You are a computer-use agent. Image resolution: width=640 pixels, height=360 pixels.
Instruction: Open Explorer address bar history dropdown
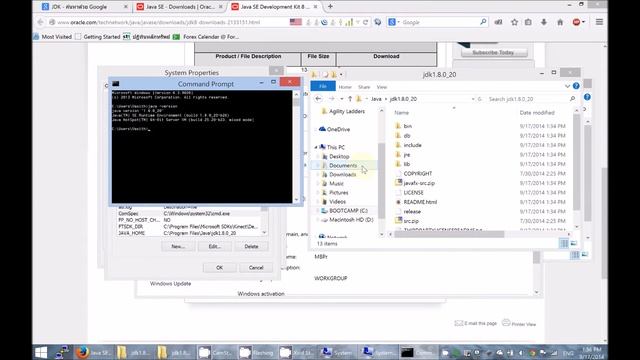coord(473,99)
